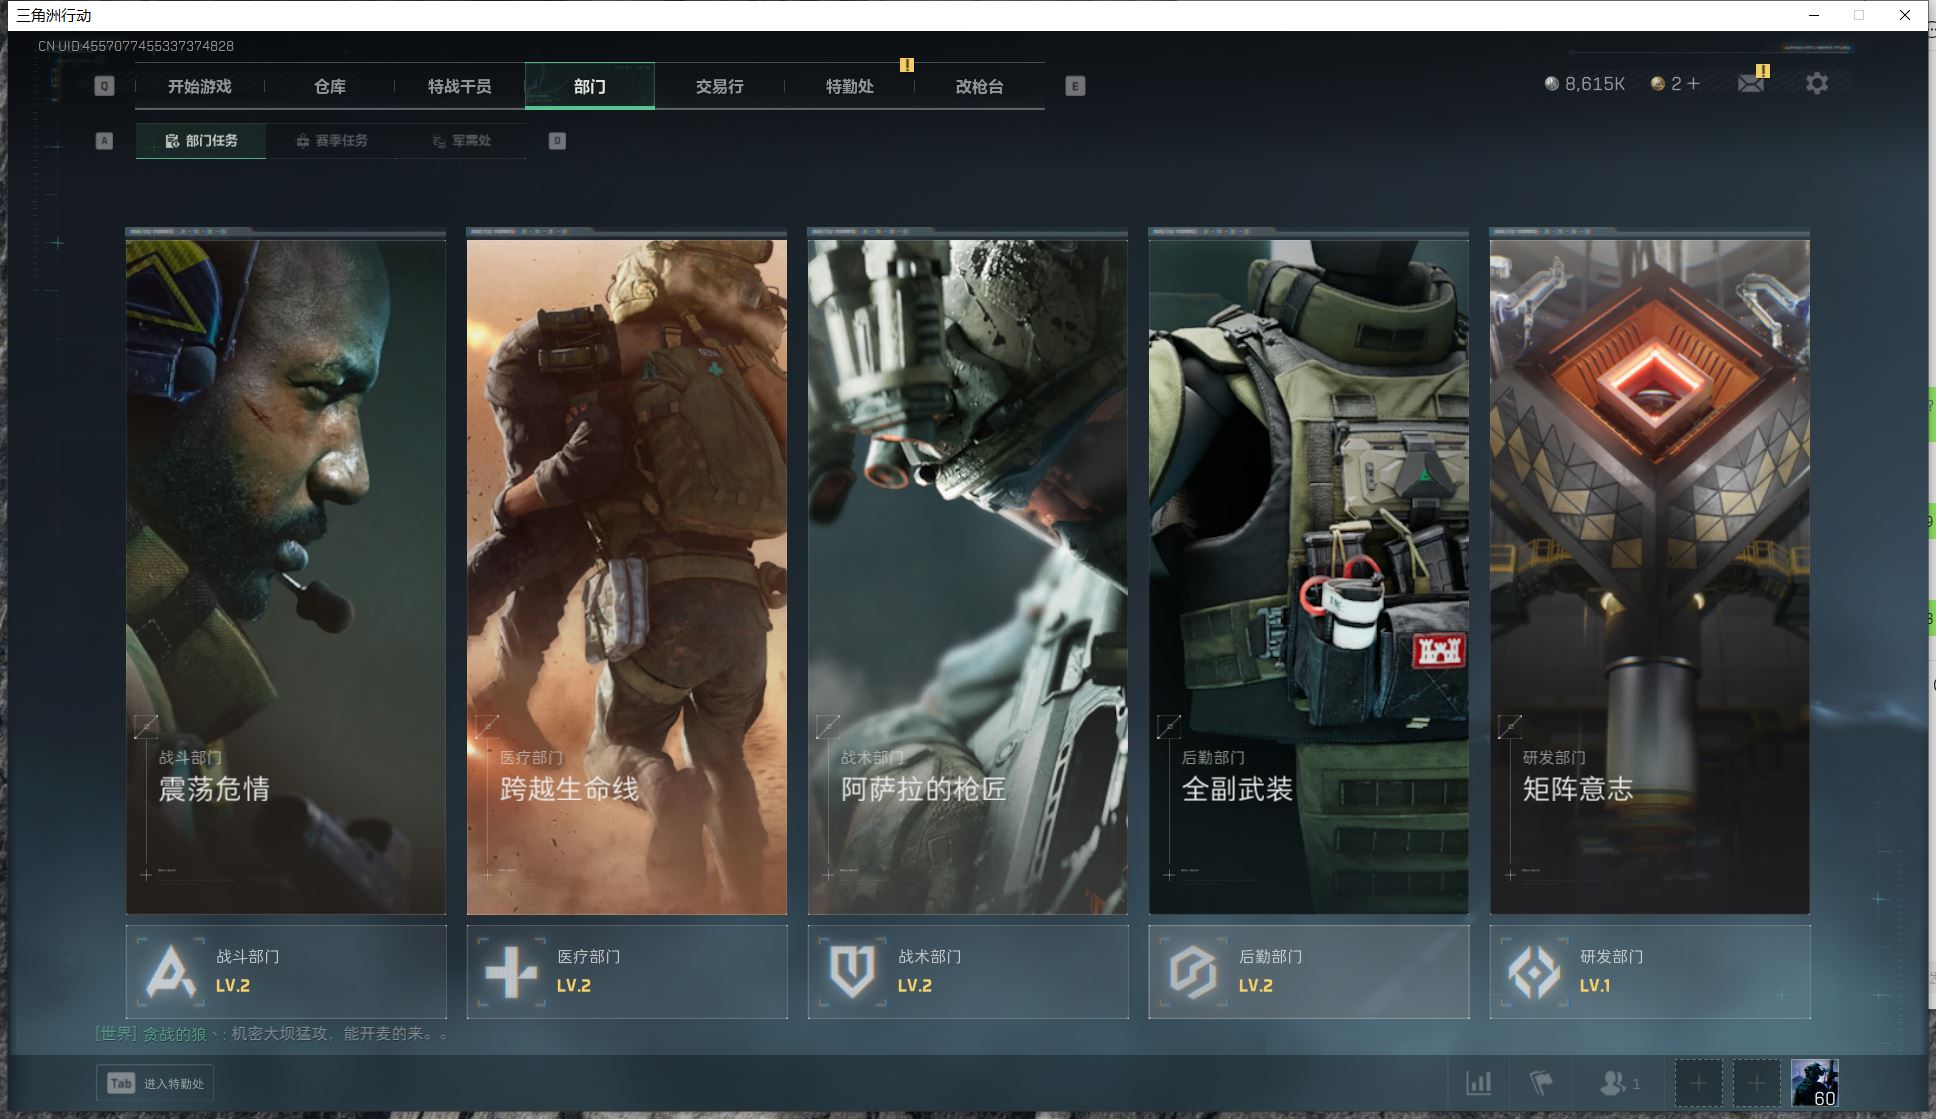Open the 跨越生命线 medical department card
Screen dimensions: 1936x1119
click(x=626, y=575)
